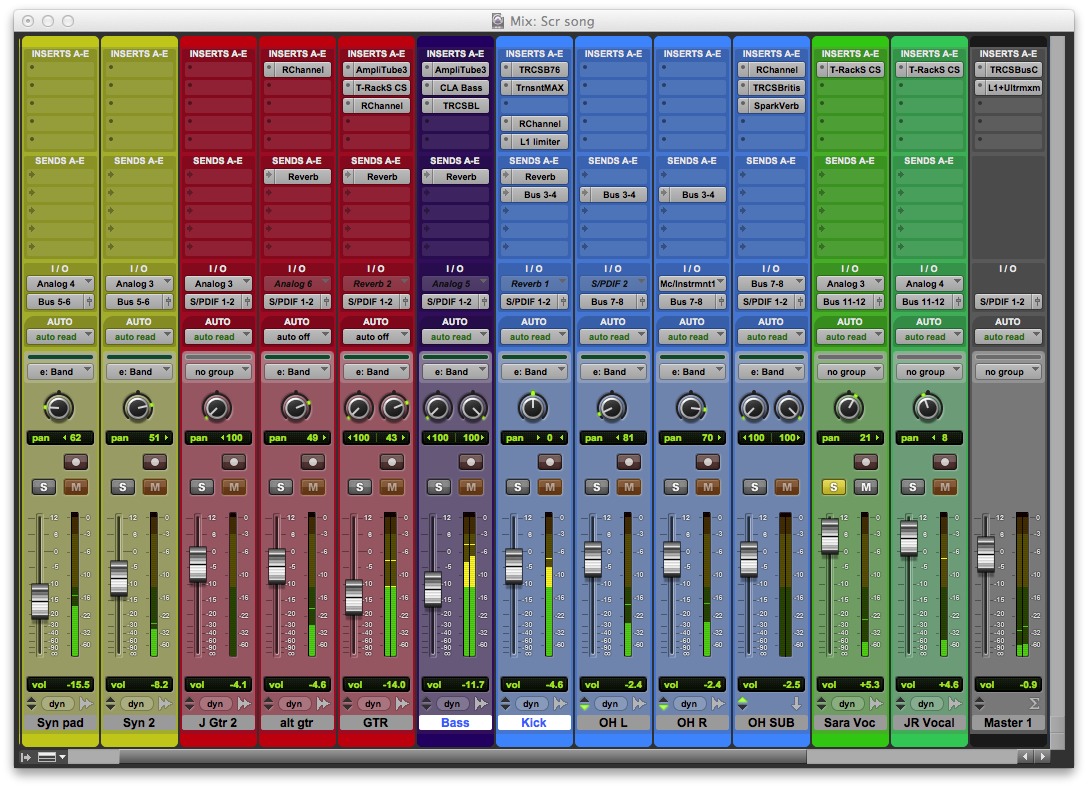This screenshot has width=1088, height=788.
Task: Click the track type icon on OH L
Action: 585,704
